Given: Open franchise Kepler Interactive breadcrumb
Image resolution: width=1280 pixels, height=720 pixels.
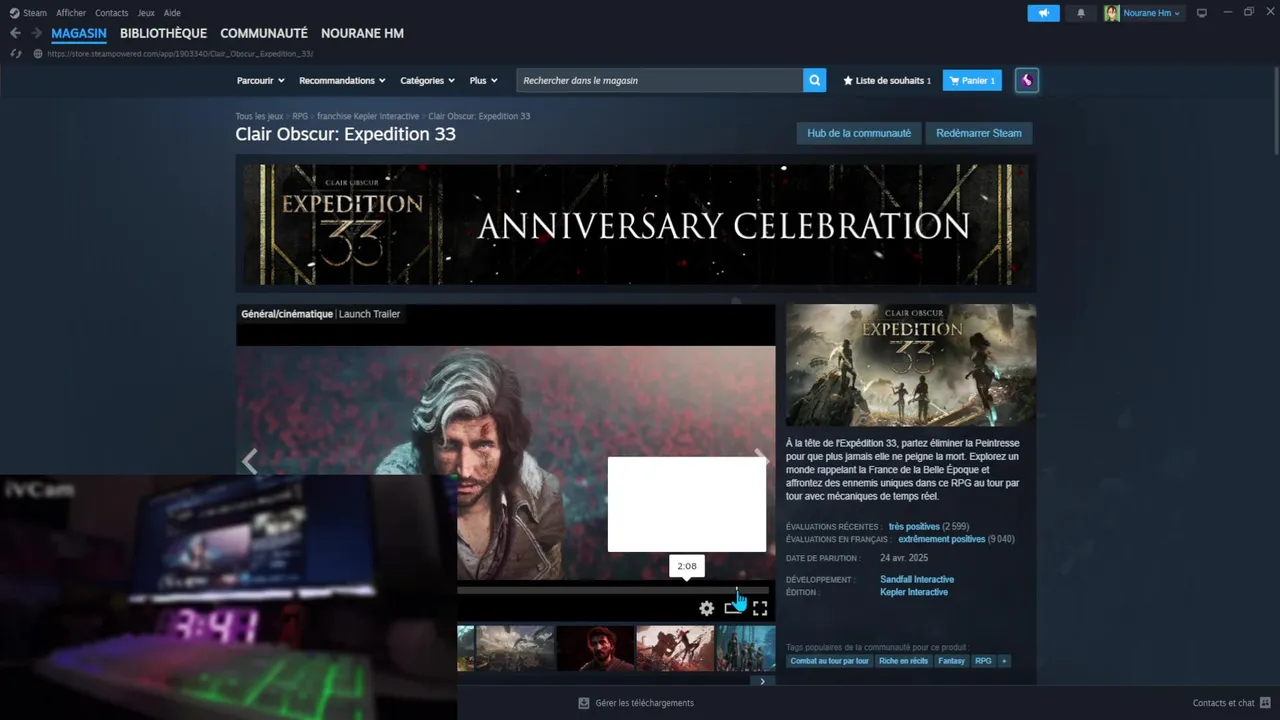Looking at the screenshot, I should click(x=368, y=116).
